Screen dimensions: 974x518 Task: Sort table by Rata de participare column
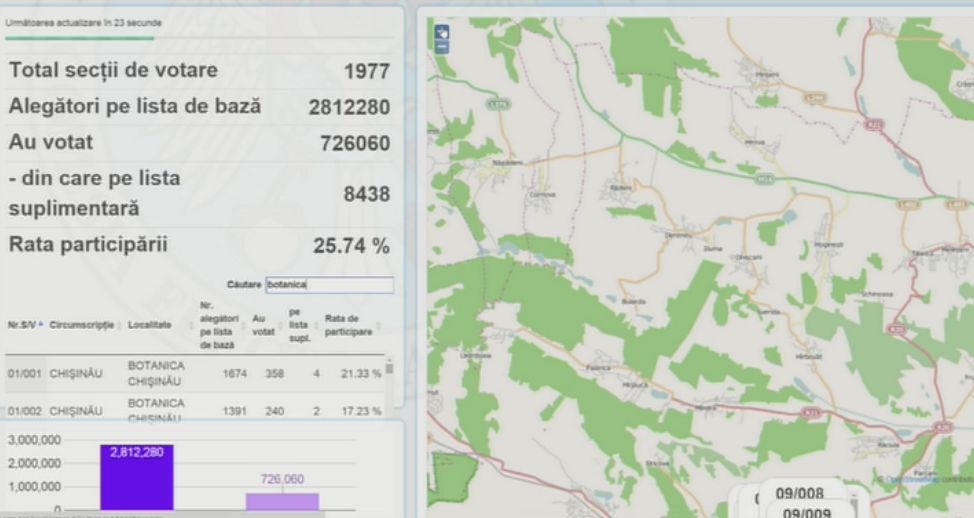coord(349,325)
